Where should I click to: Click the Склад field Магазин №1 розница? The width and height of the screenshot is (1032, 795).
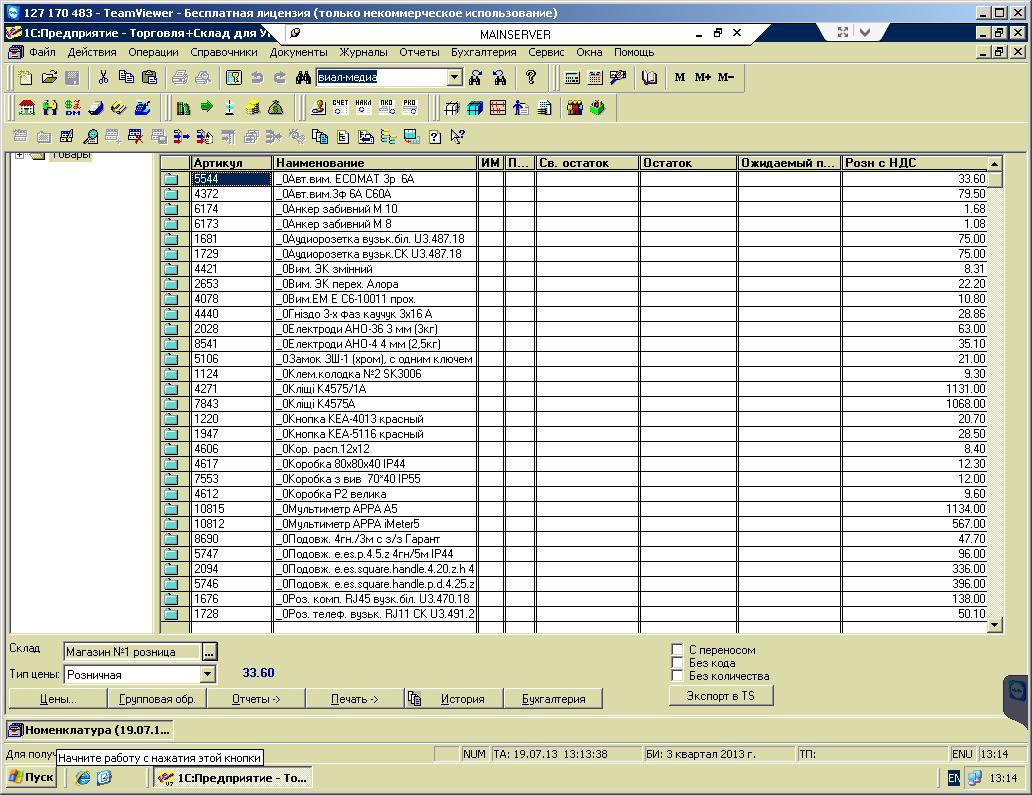pyautogui.click(x=132, y=652)
